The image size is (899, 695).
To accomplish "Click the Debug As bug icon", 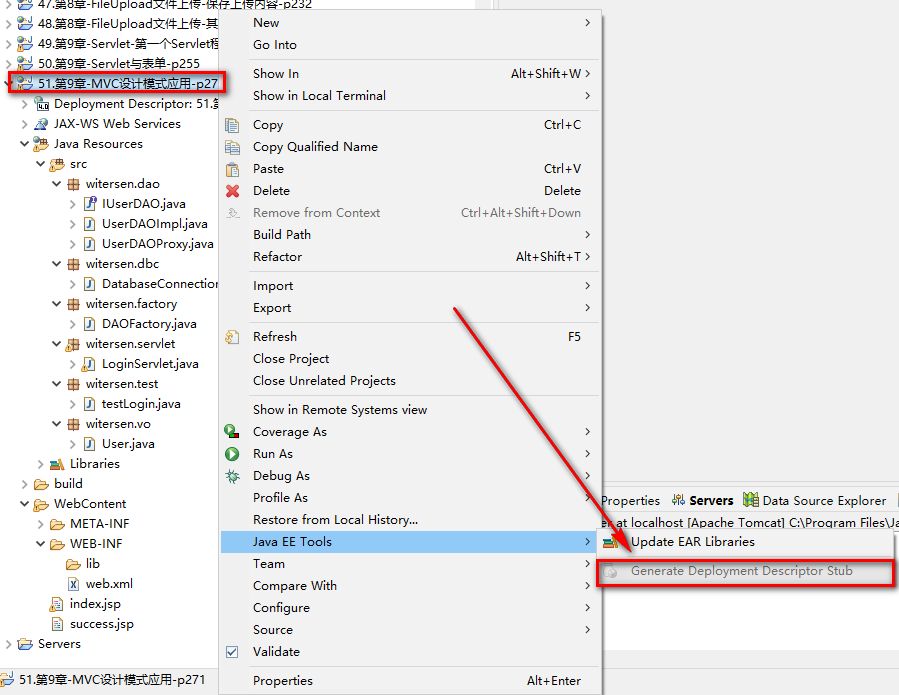I will (x=232, y=476).
